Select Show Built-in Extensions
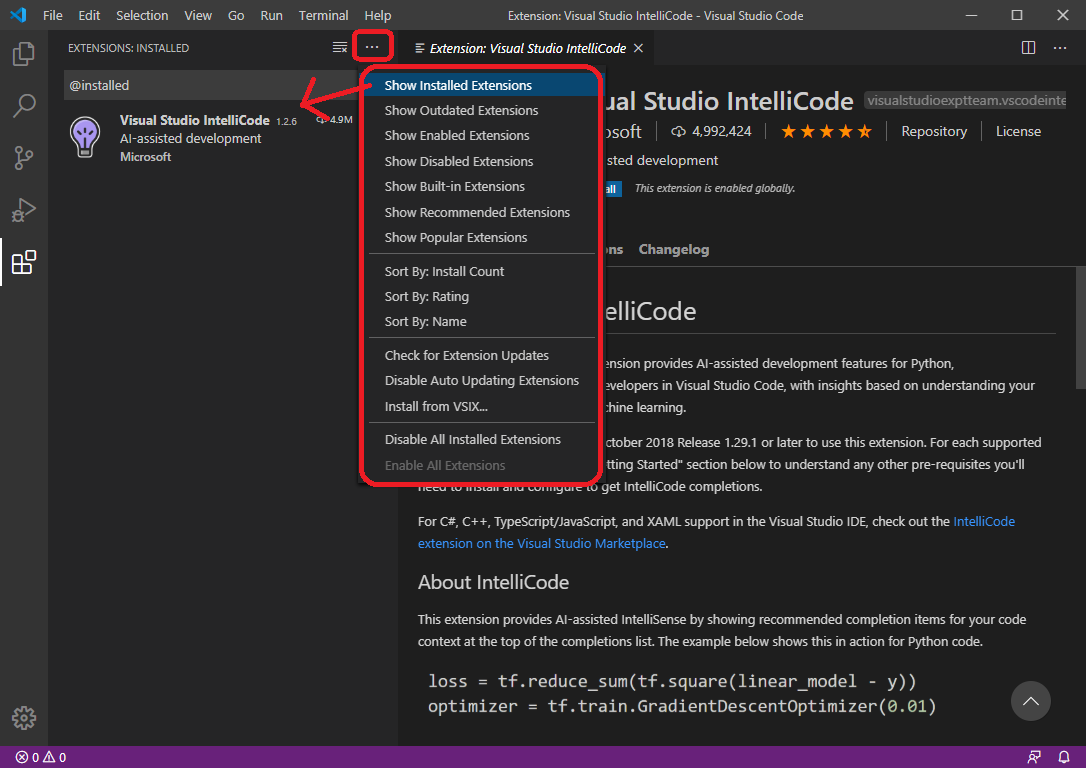 (x=481, y=186)
